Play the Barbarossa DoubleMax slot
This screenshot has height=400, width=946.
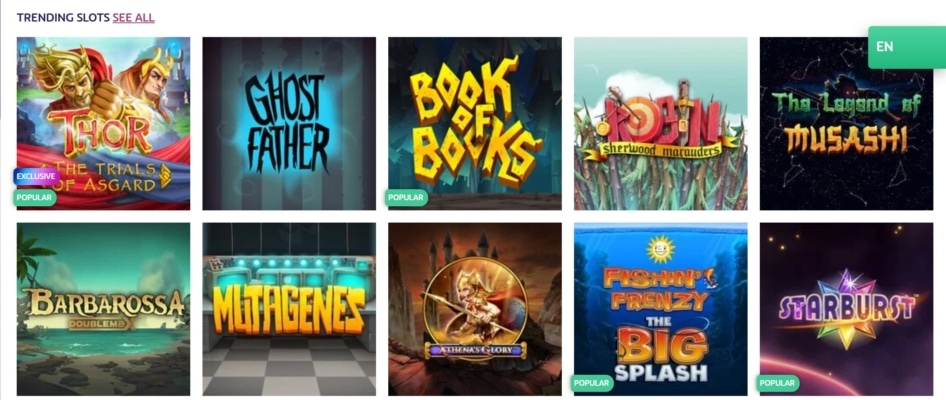[103, 309]
